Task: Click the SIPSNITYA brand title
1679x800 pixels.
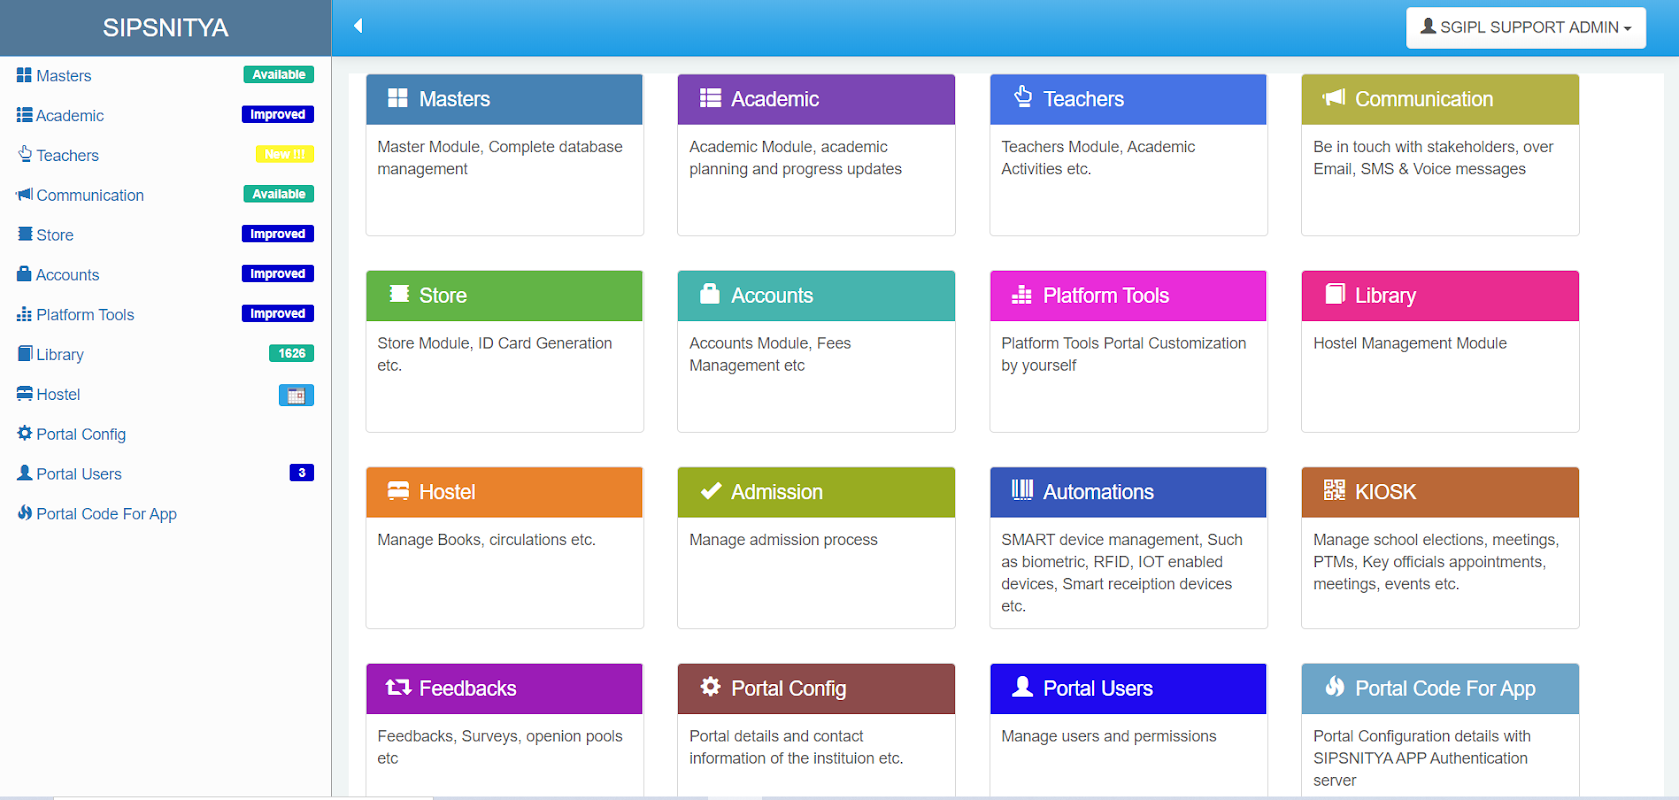Action: click(x=166, y=28)
